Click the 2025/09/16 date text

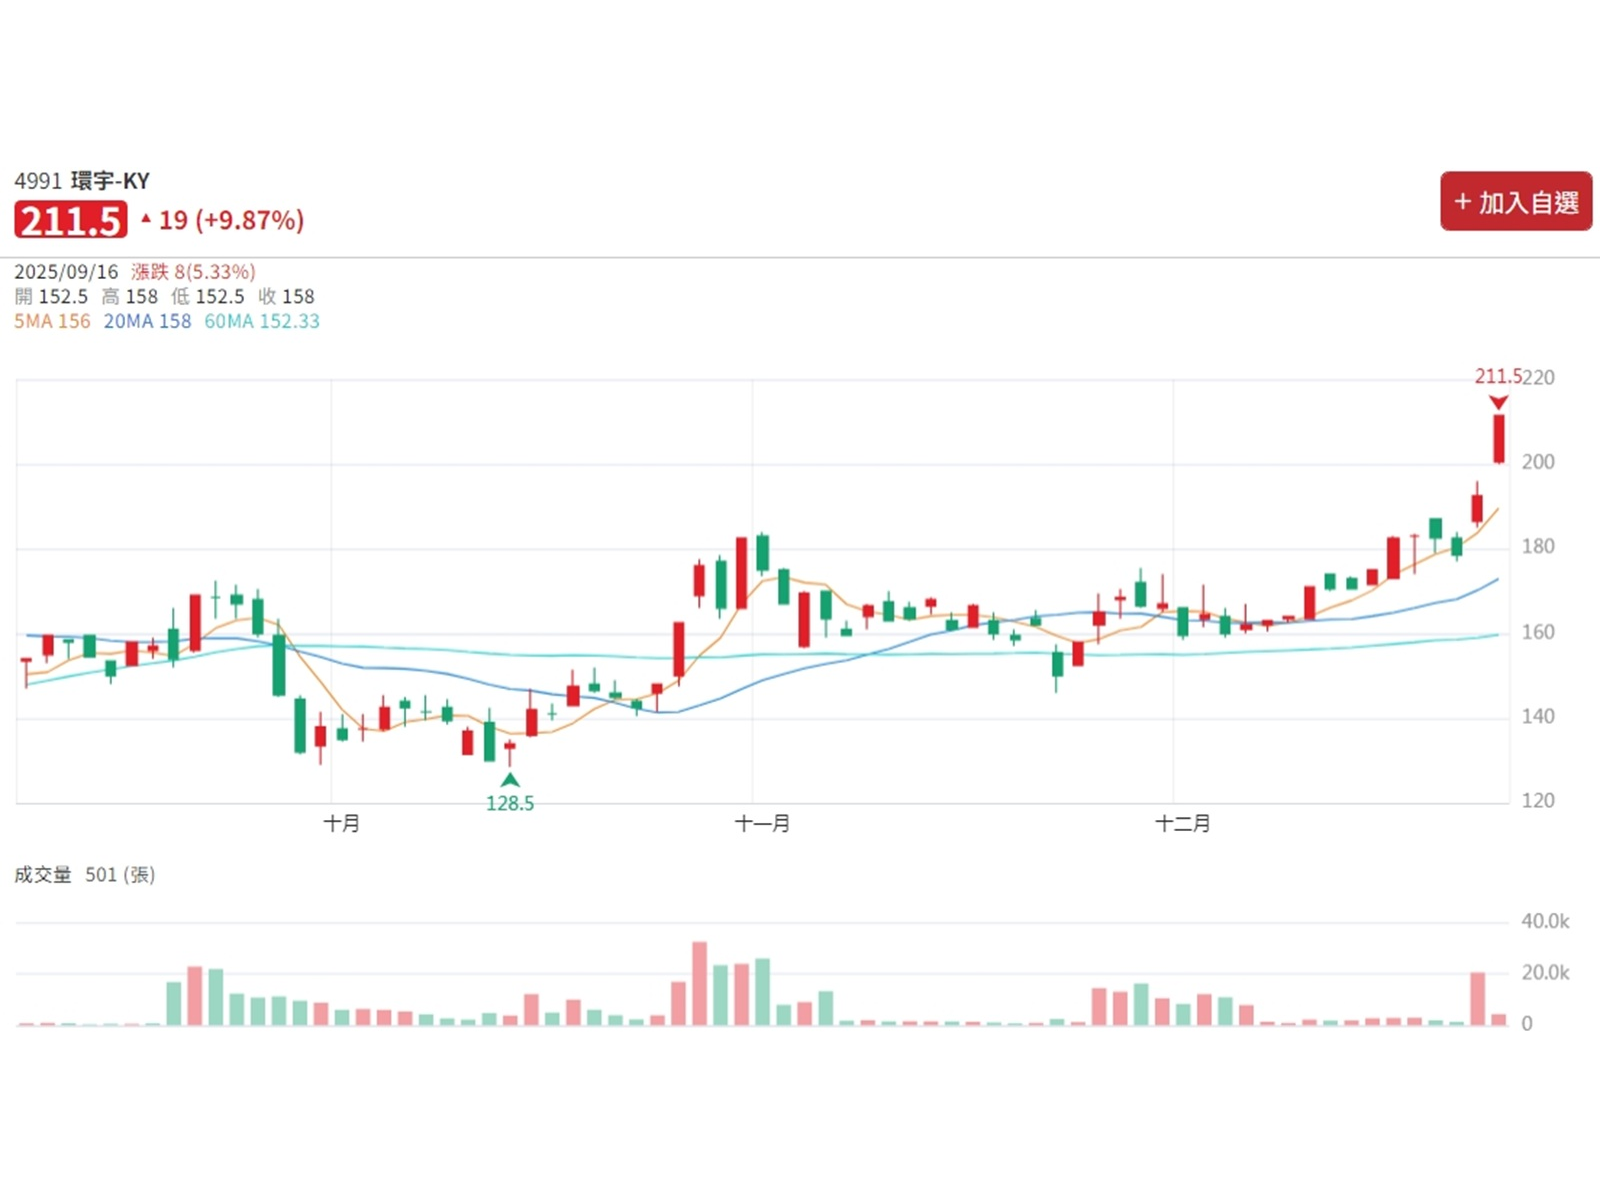[x=66, y=272]
